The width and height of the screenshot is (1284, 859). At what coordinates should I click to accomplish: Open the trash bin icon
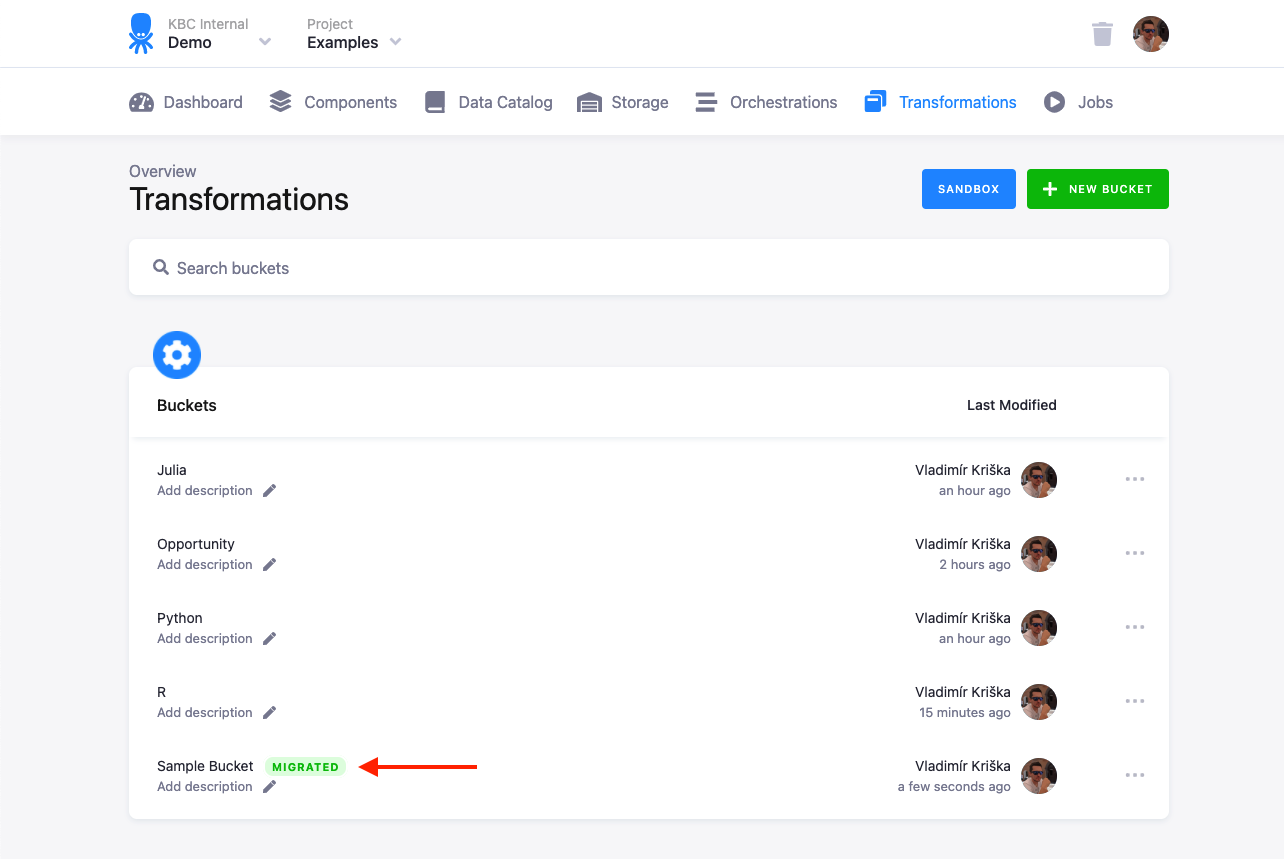1102,34
